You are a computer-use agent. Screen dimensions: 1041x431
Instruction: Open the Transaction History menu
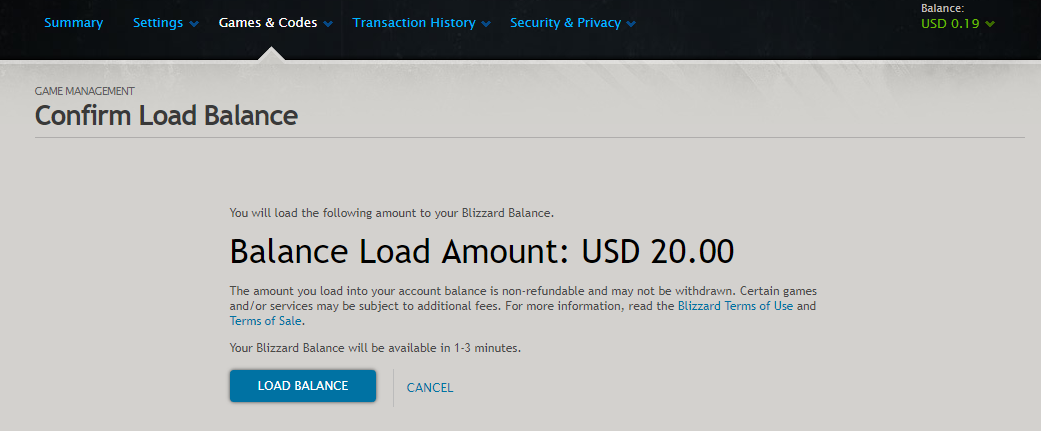[x=414, y=22]
